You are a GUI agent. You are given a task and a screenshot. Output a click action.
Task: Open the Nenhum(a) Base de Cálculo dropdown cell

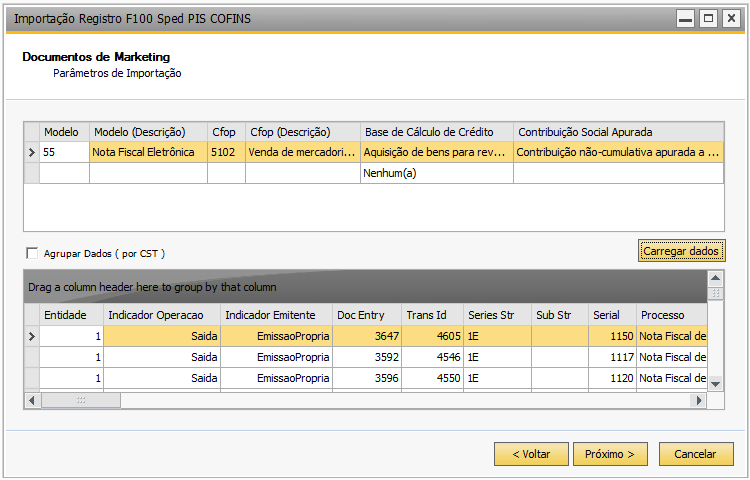click(437, 173)
